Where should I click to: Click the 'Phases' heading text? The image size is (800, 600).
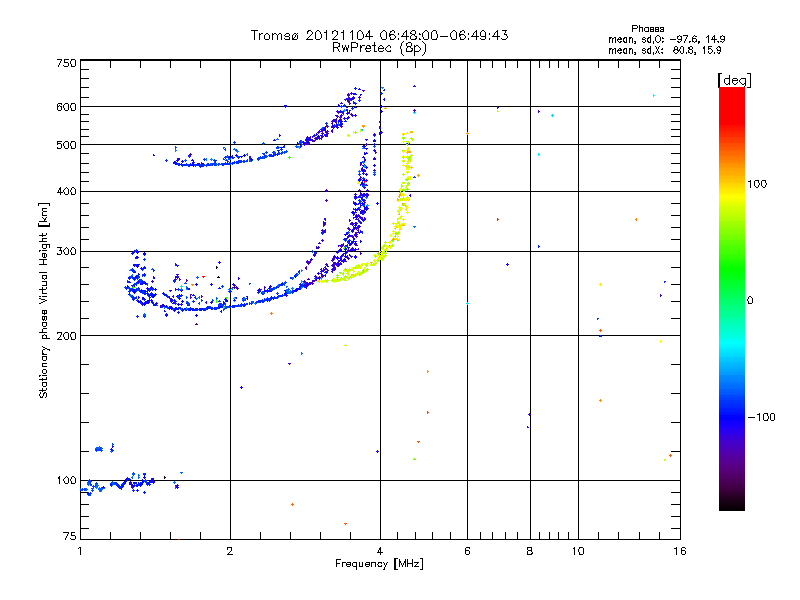[647, 29]
